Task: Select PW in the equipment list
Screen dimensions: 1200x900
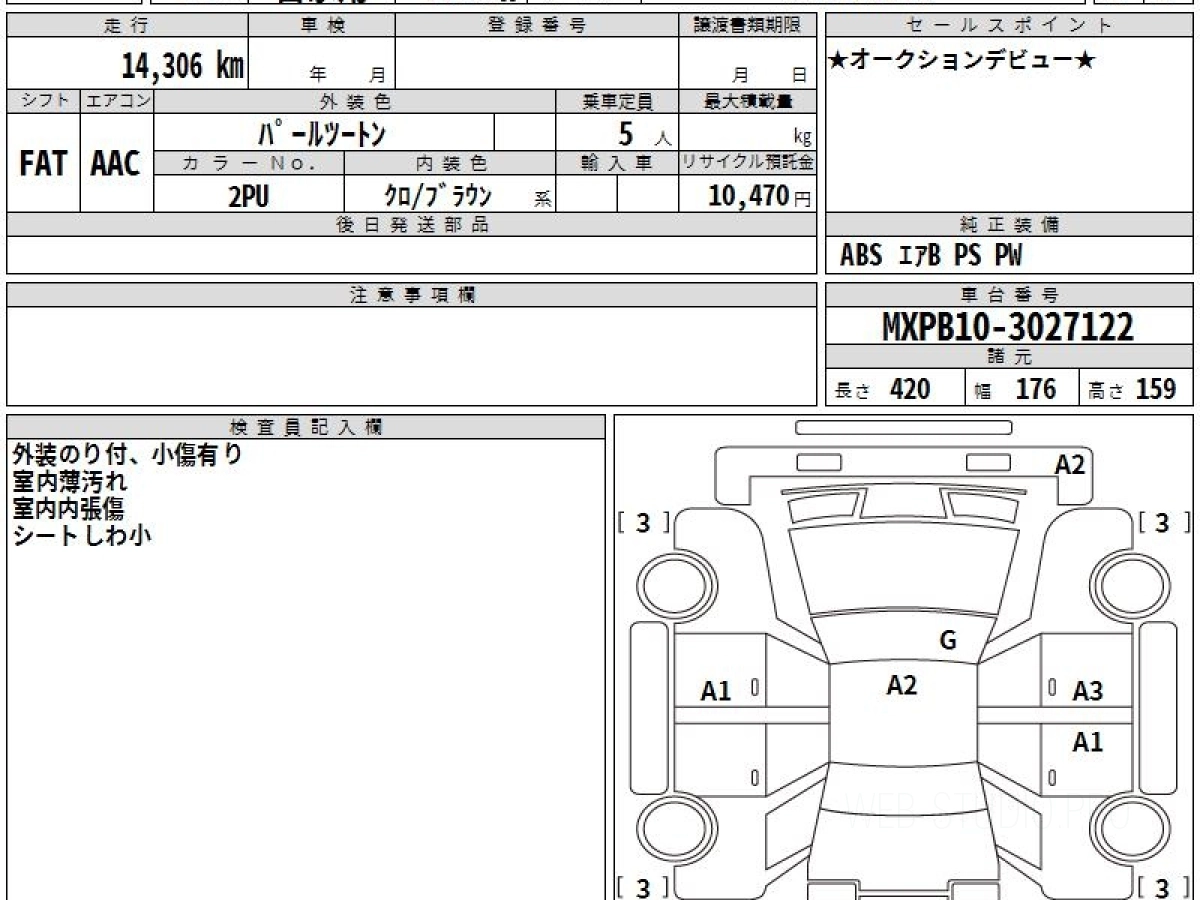Action: pyautogui.click(x=1008, y=256)
